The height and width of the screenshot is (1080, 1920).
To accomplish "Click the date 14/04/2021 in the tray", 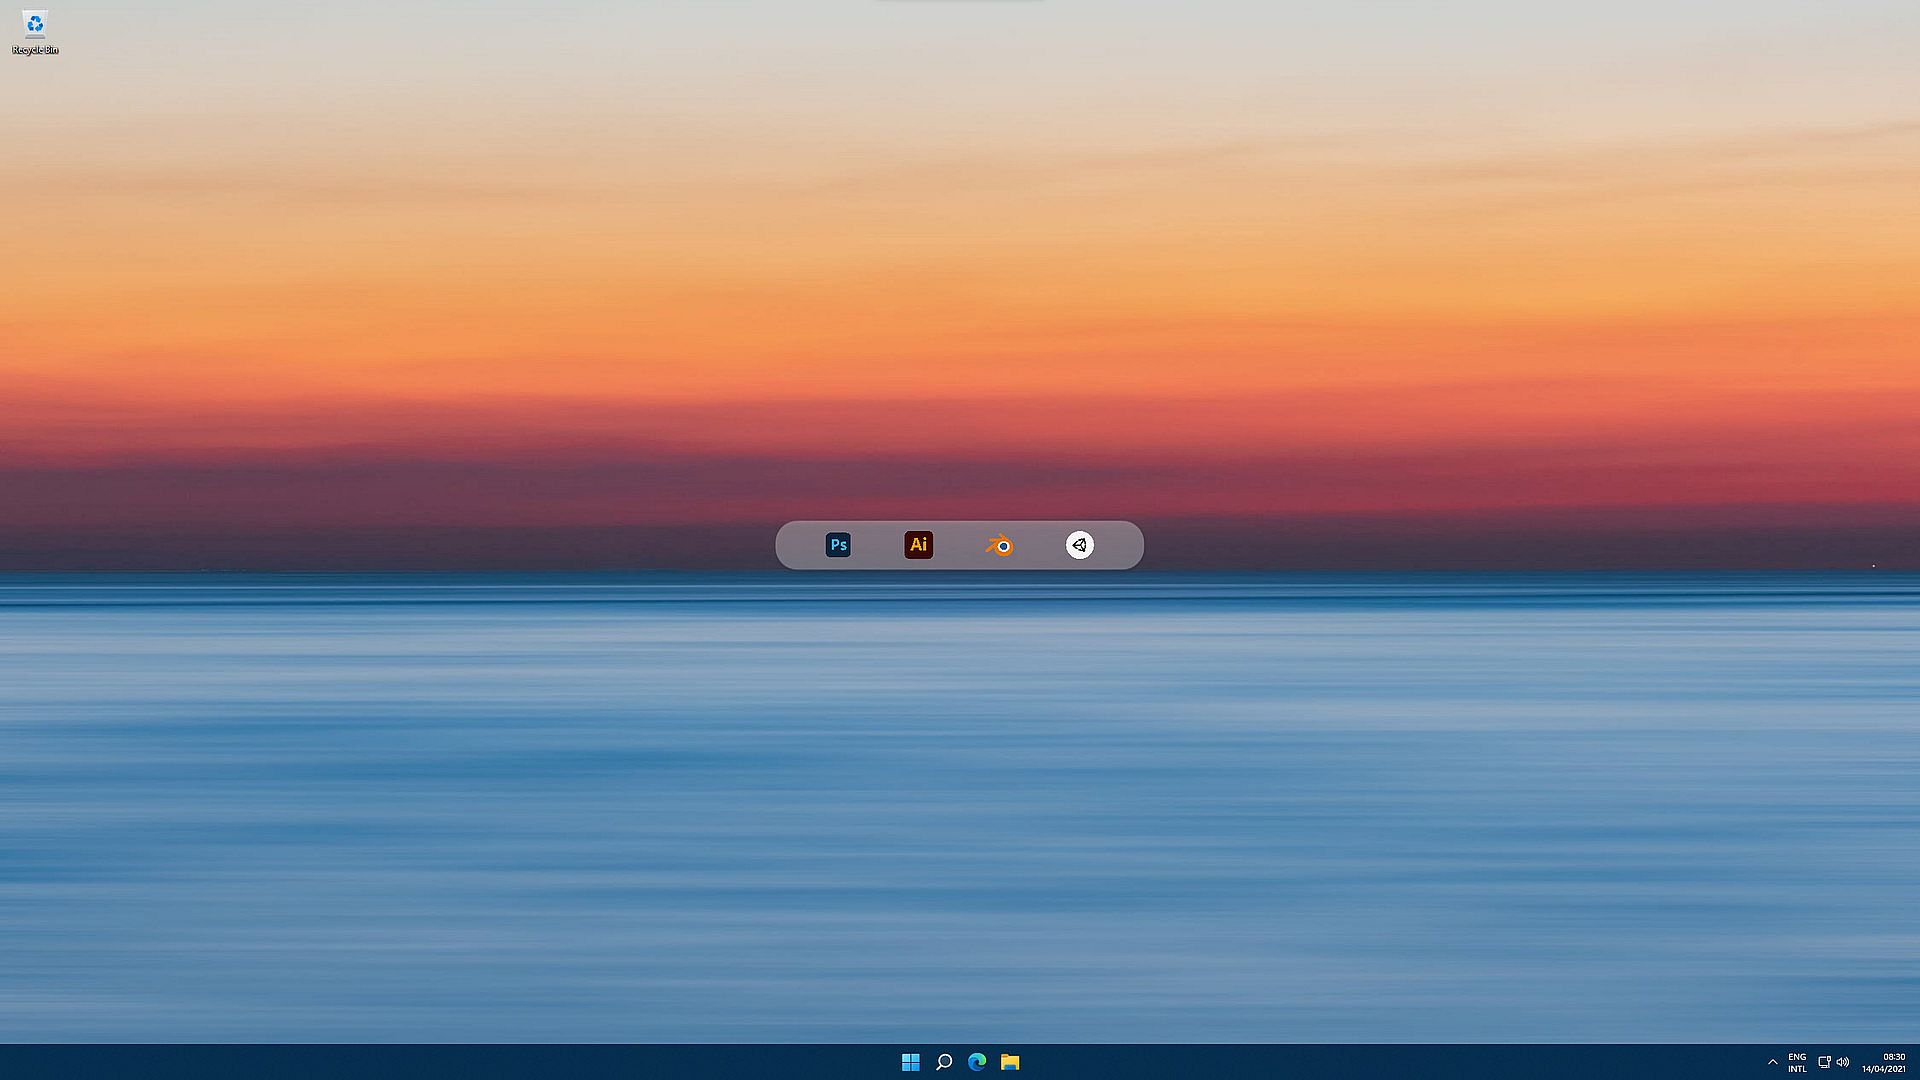I will pyautogui.click(x=1883, y=1069).
